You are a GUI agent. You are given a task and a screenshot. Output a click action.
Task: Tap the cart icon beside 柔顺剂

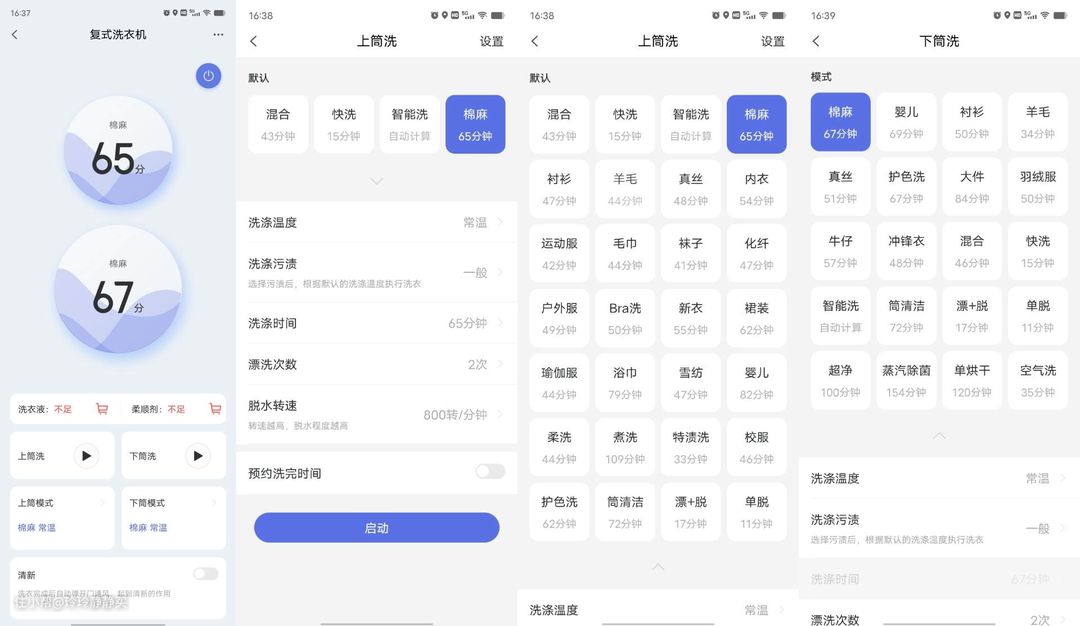[x=215, y=409]
